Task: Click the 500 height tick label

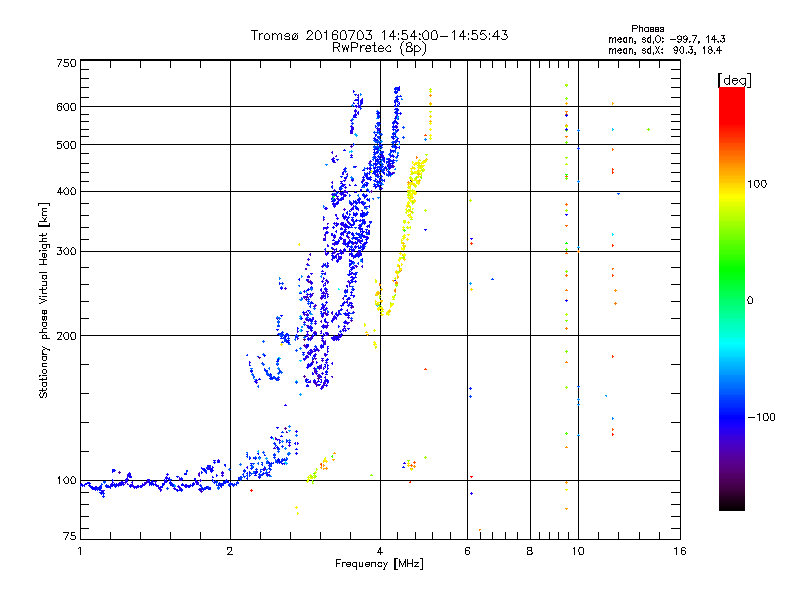Action: 66,145
